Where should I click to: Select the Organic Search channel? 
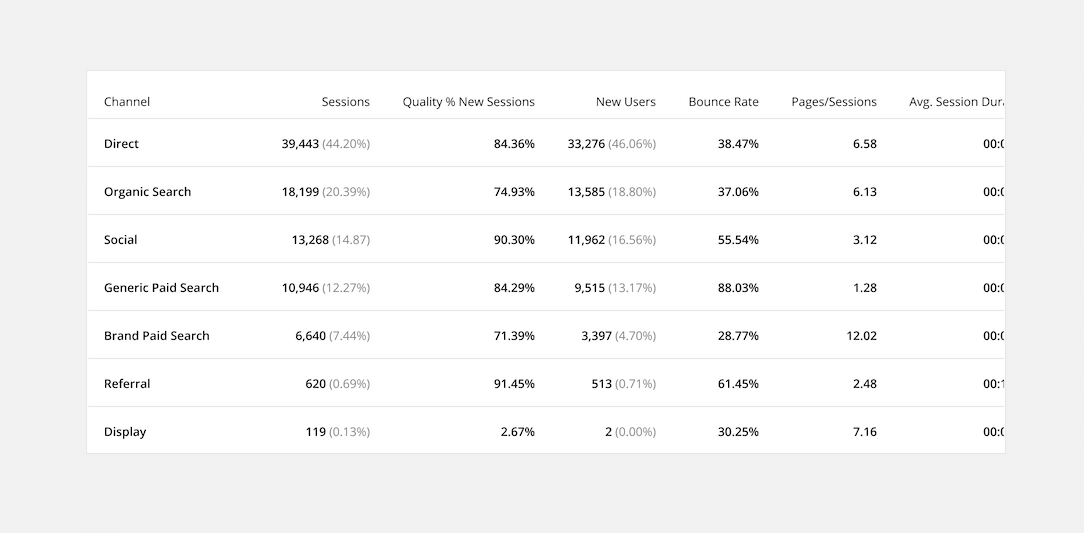147,191
